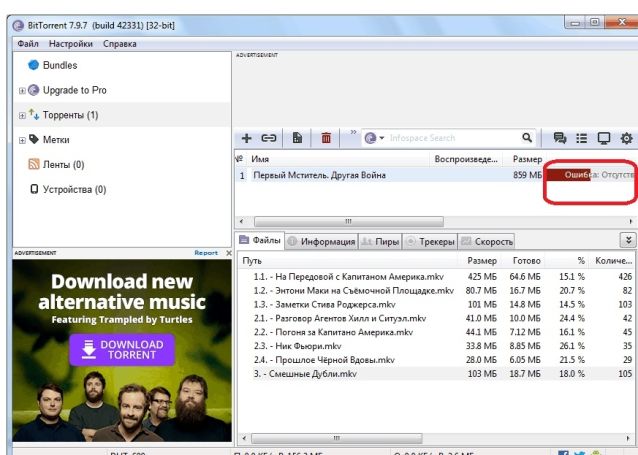Open the Настройки menu
Image resolution: width=638 pixels, height=455 pixels.
click(71, 44)
